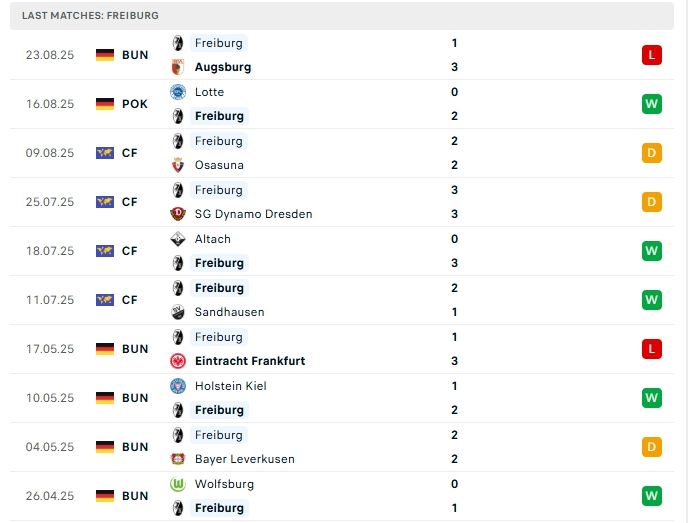Click the Osasuna club crest
Viewport: 688px width, 523px height.
point(178,165)
